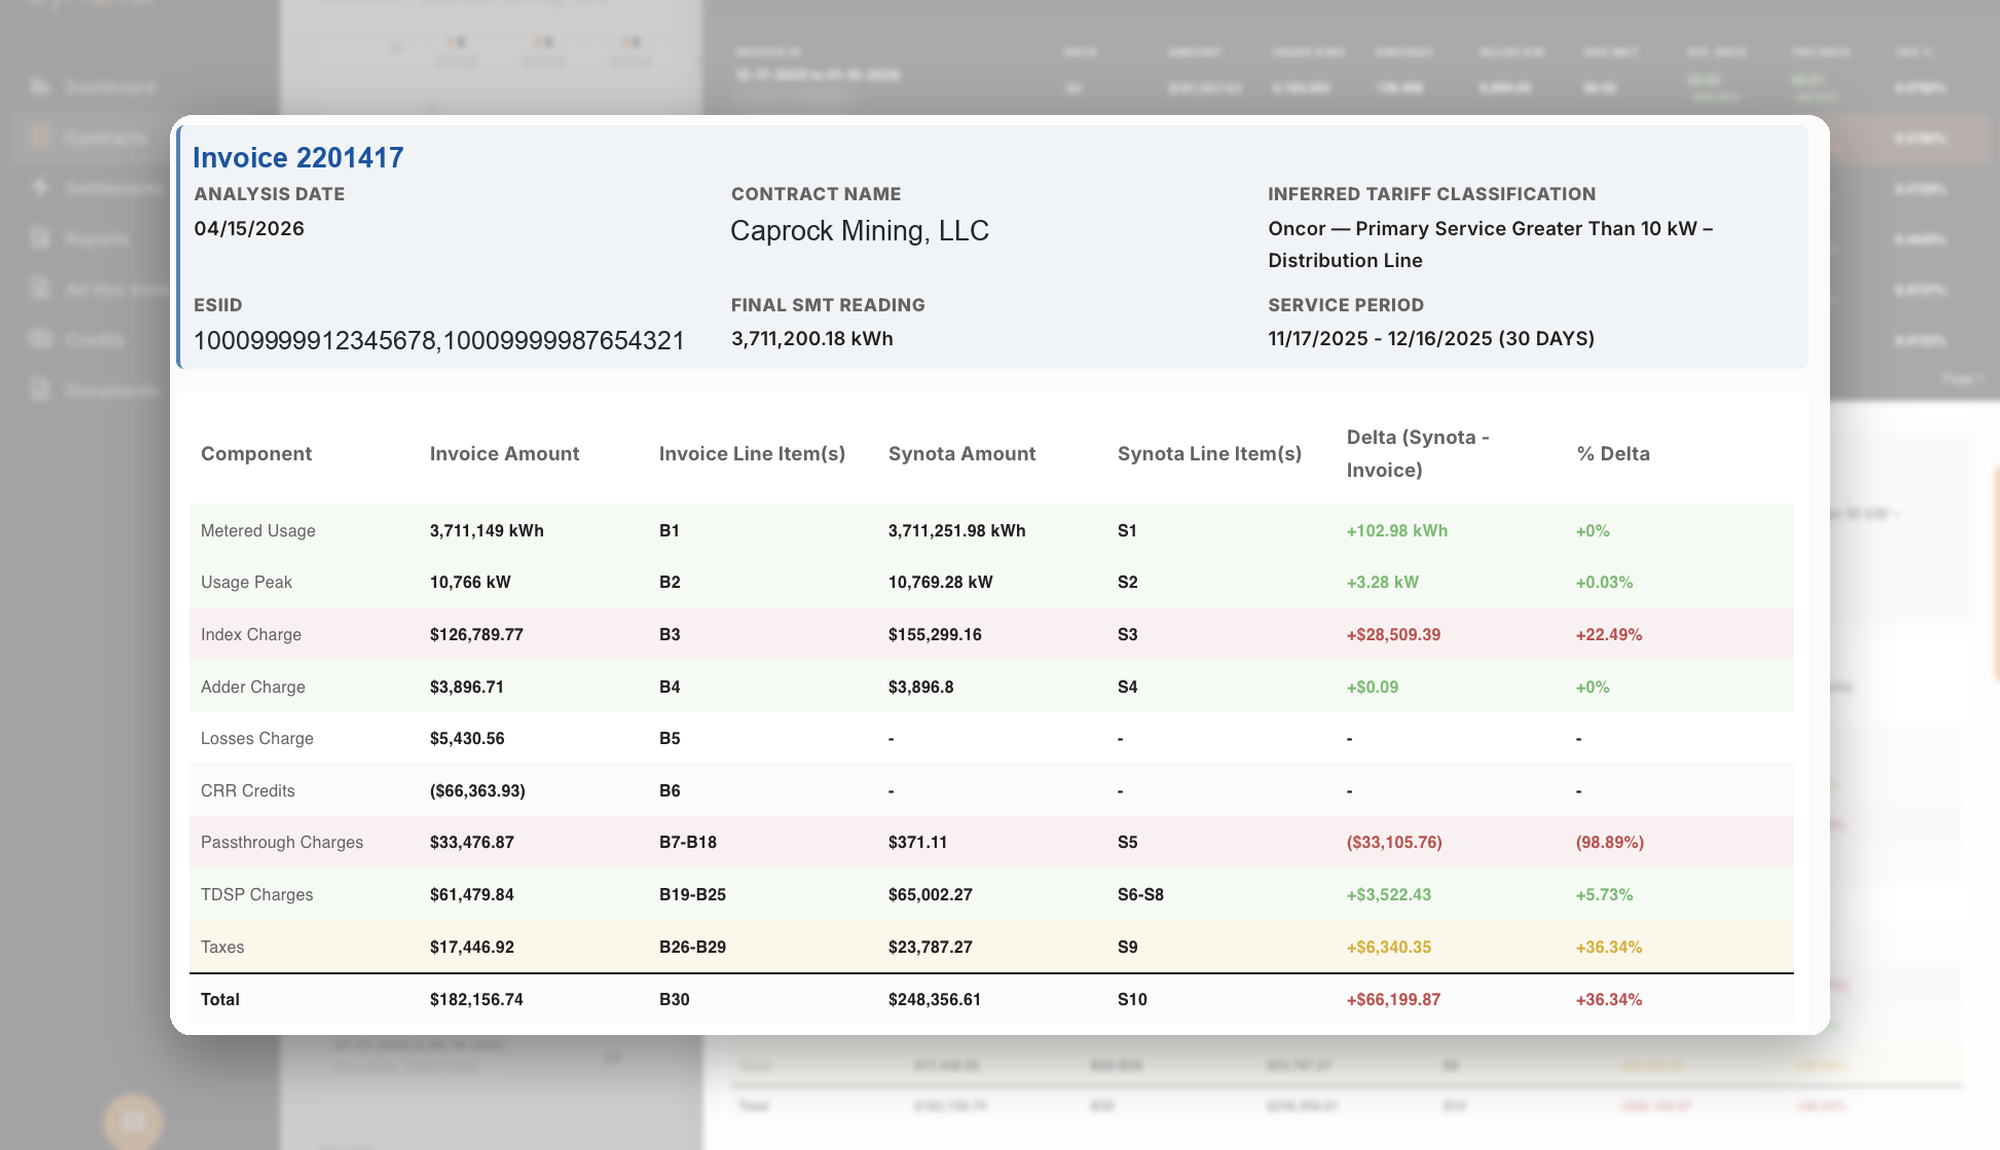This screenshot has height=1150, width=2000.
Task: Click total Synota amount $248,356.61
Action: (x=935, y=1000)
